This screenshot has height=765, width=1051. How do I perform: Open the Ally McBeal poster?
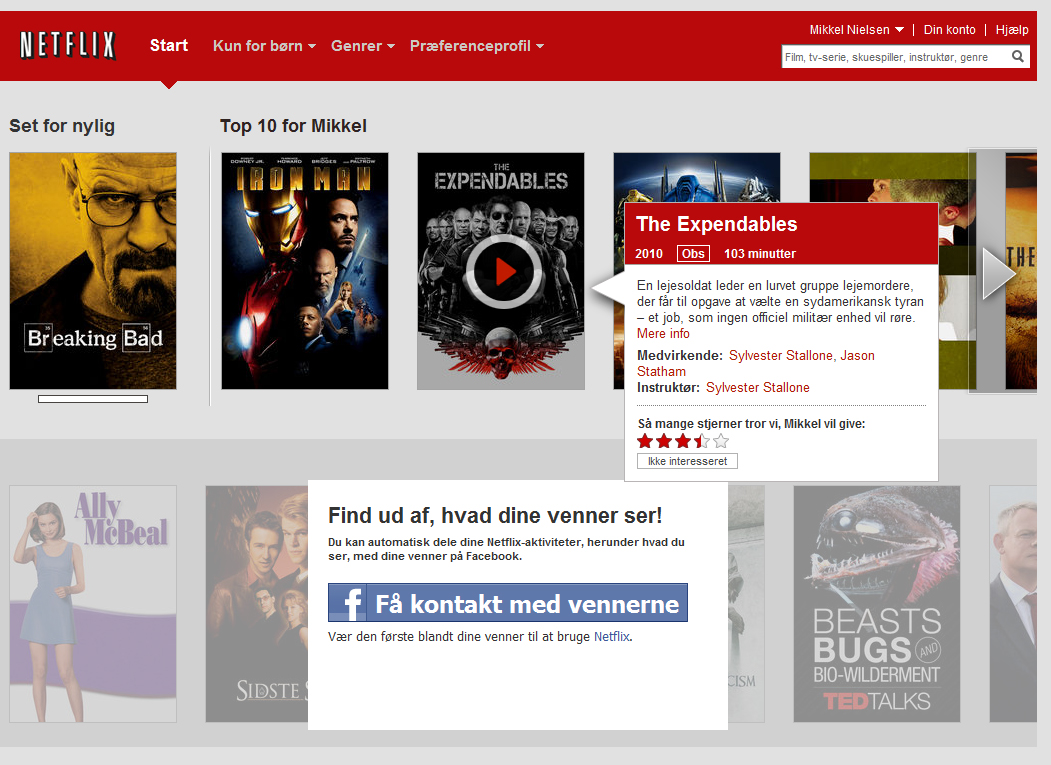click(93, 604)
